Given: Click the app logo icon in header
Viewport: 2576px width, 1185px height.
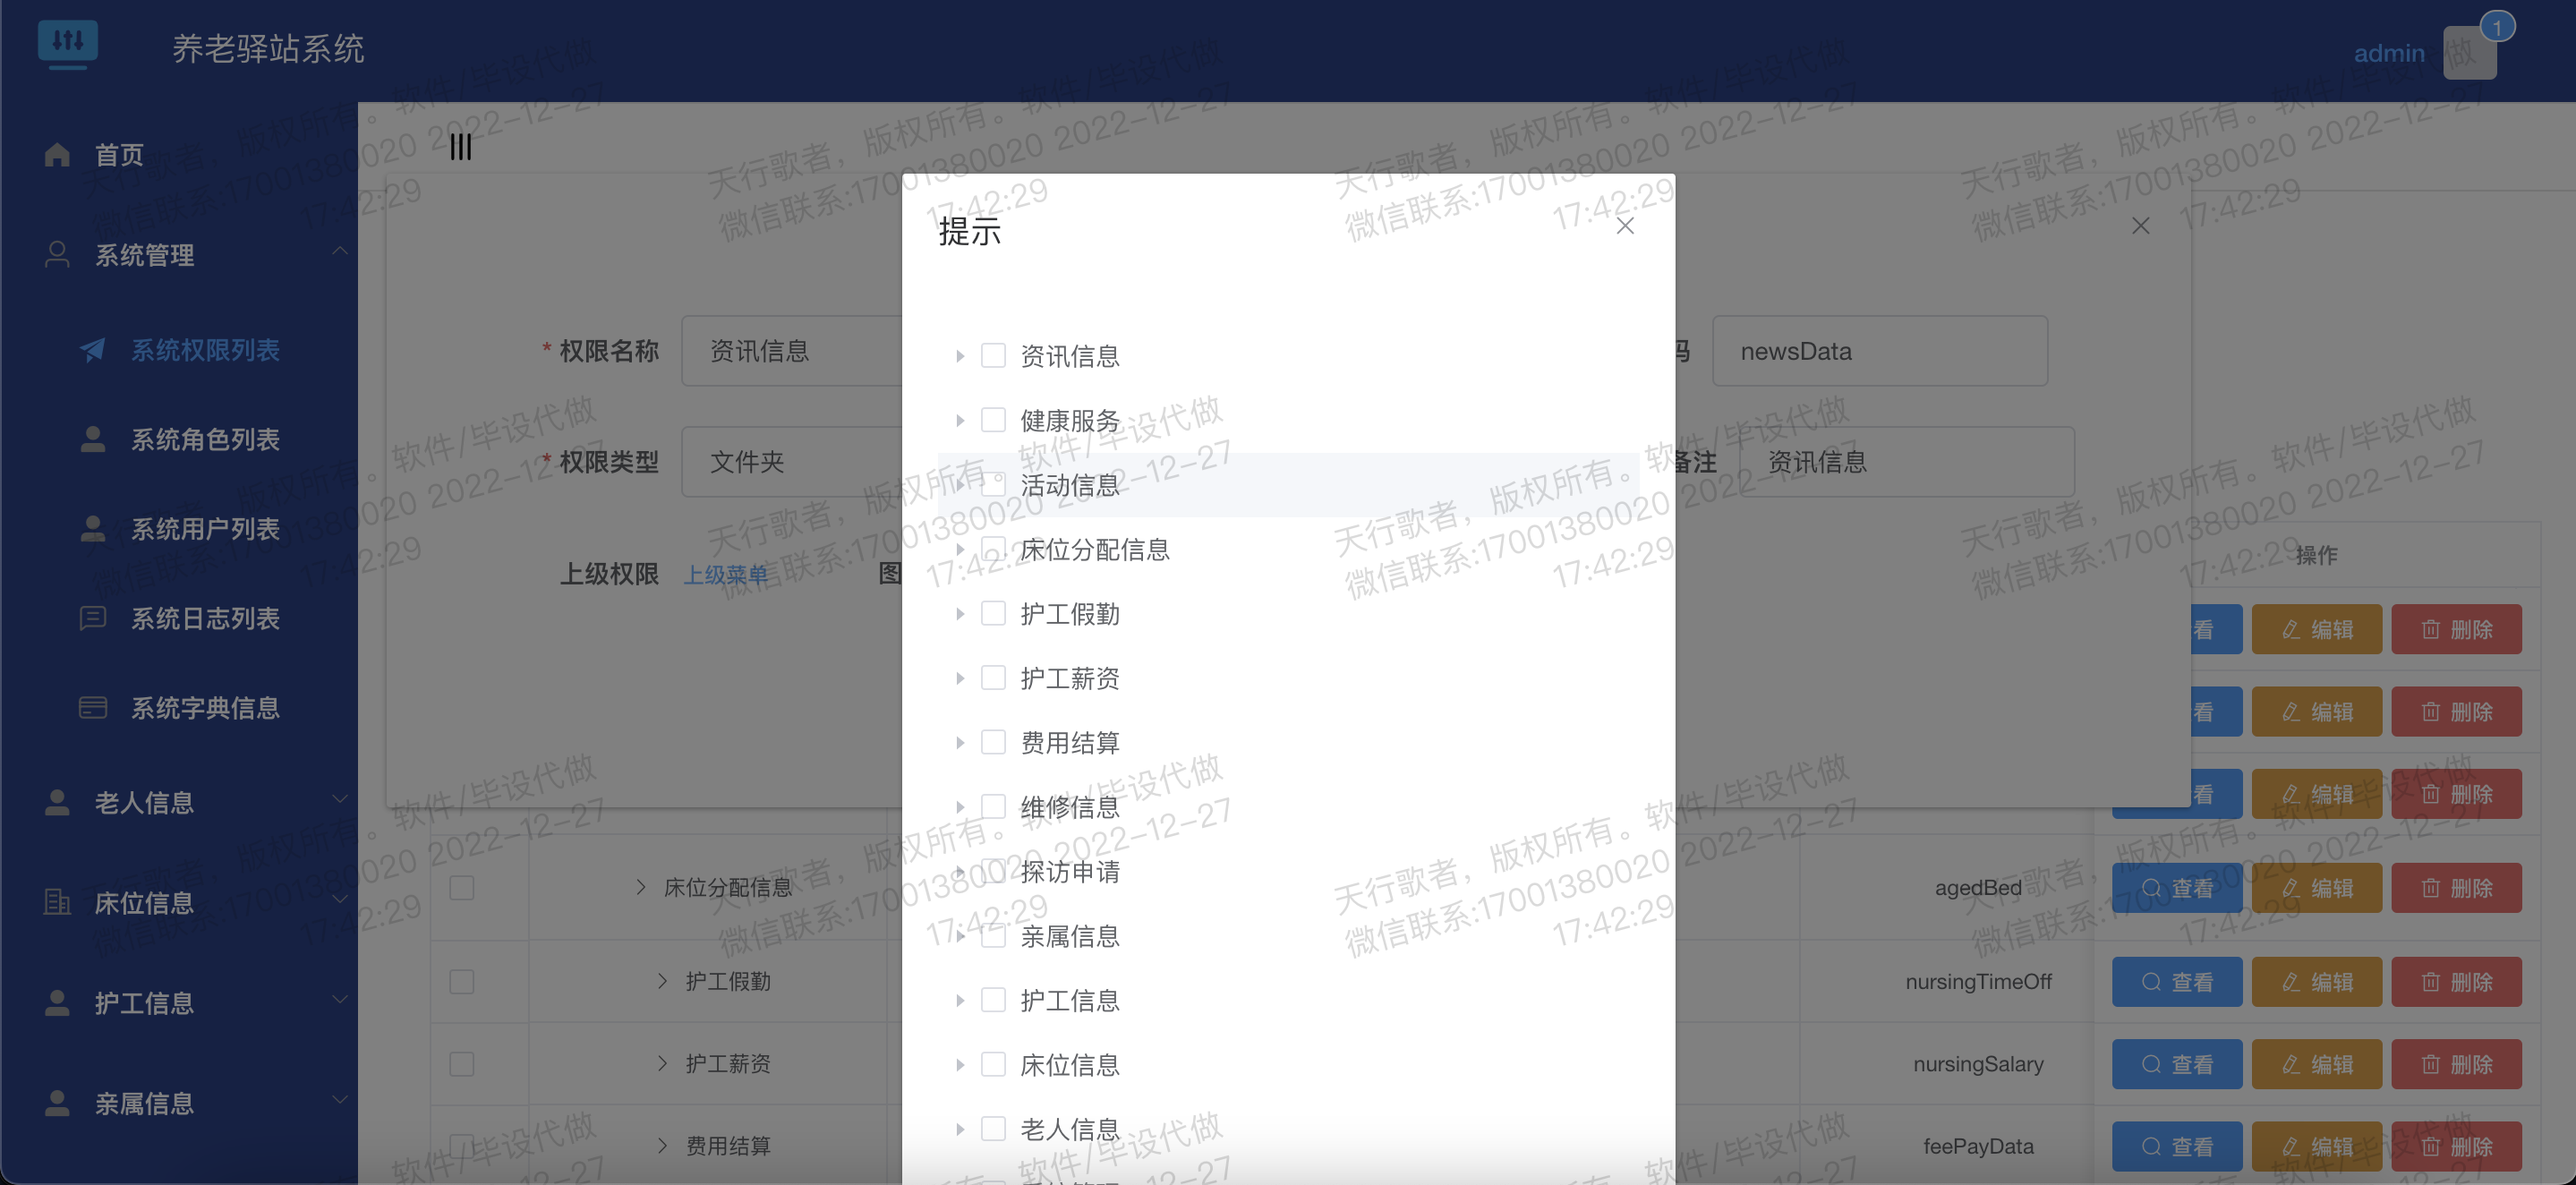Looking at the screenshot, I should 68,43.
